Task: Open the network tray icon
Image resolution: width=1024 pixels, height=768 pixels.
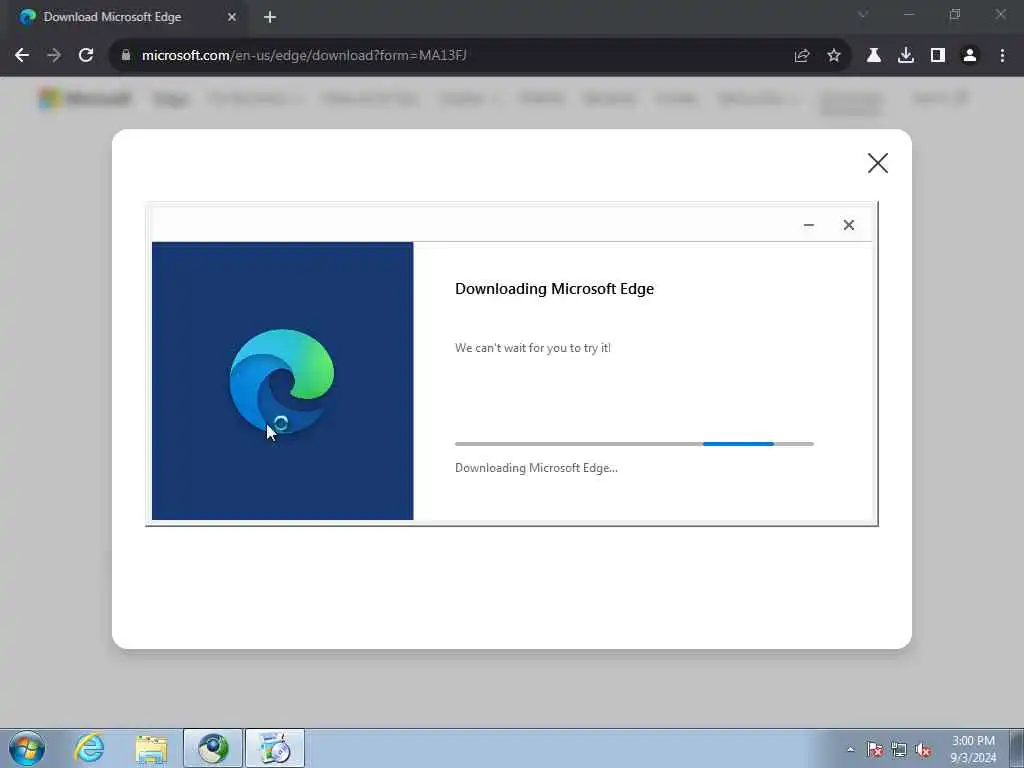Action: 899,750
